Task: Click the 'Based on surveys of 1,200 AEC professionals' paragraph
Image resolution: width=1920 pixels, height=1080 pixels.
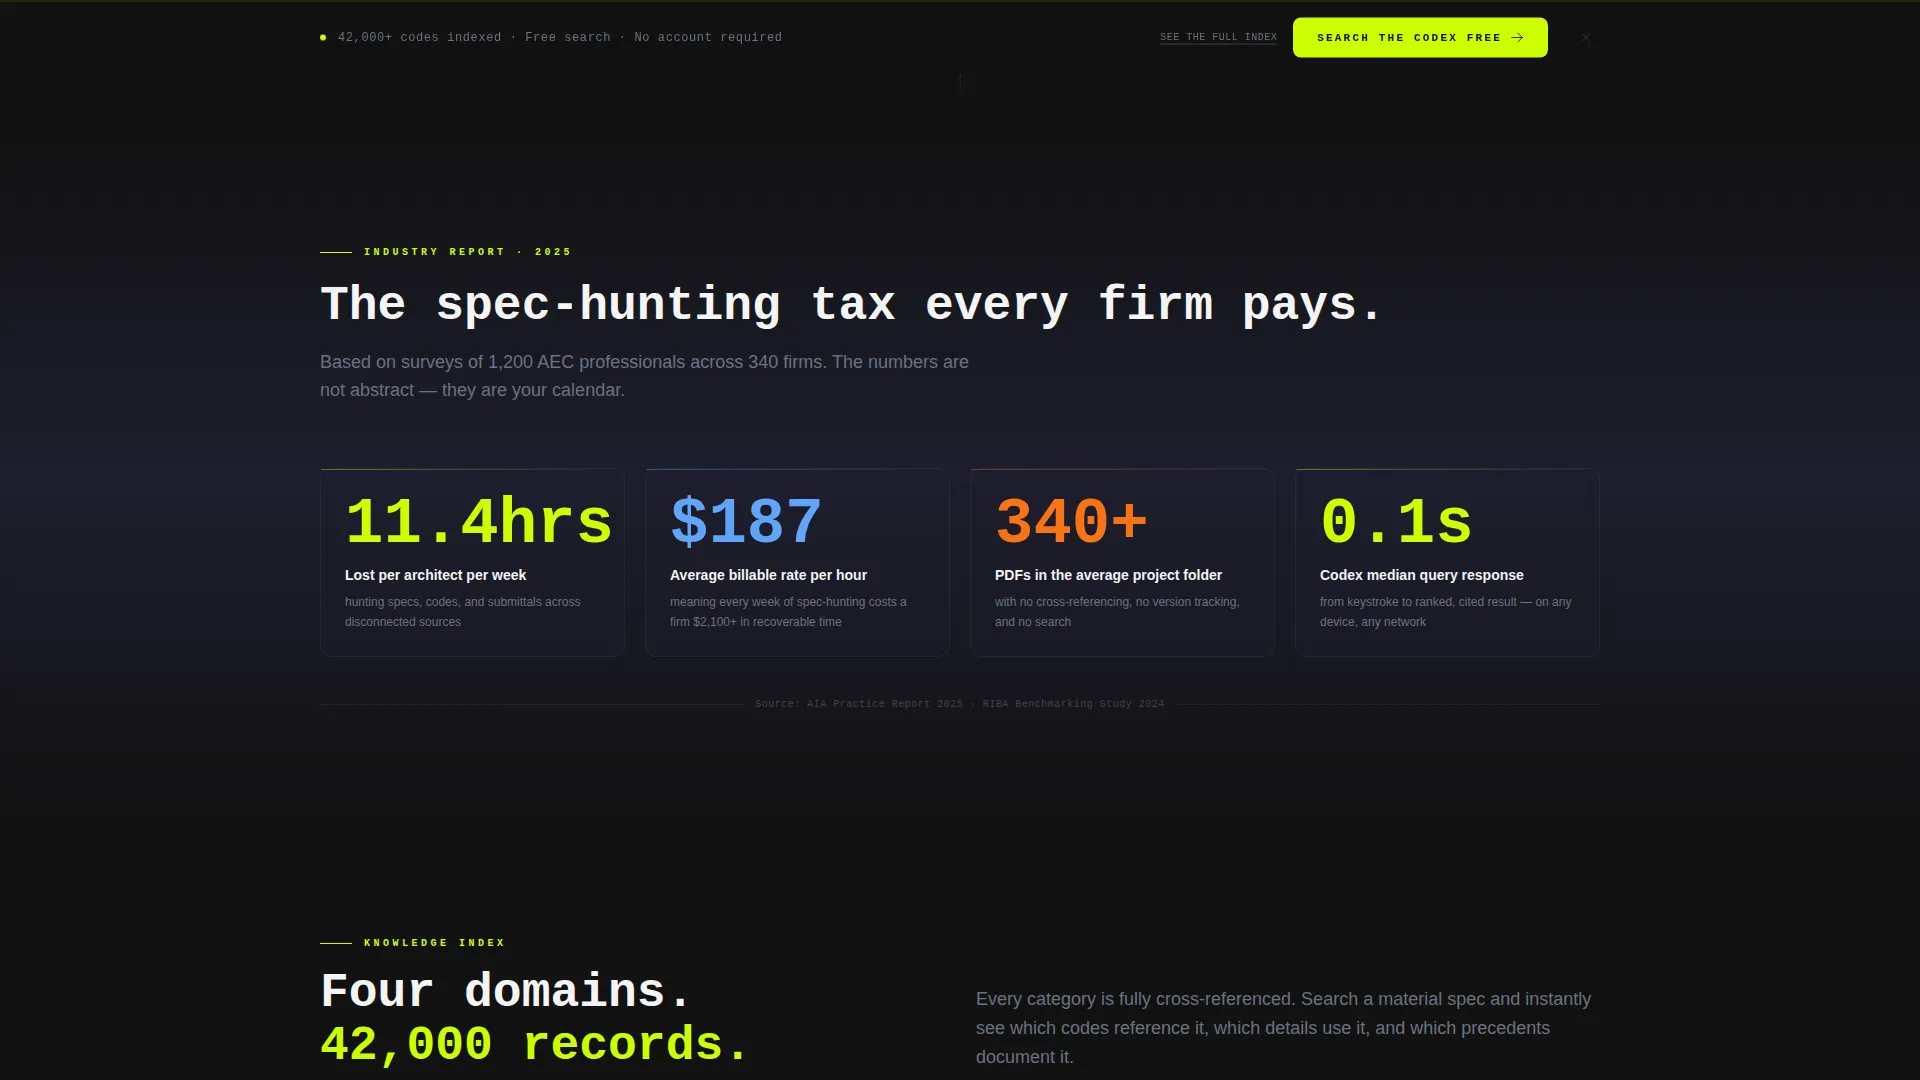Action: click(x=644, y=376)
